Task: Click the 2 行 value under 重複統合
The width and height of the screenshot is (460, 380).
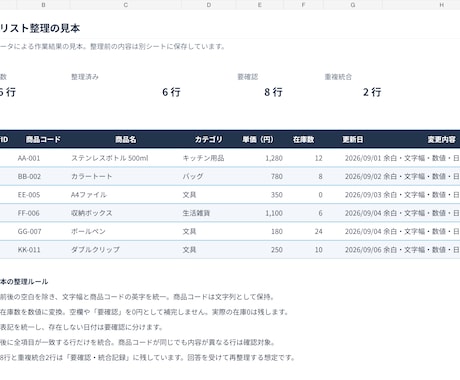Action: (372, 92)
